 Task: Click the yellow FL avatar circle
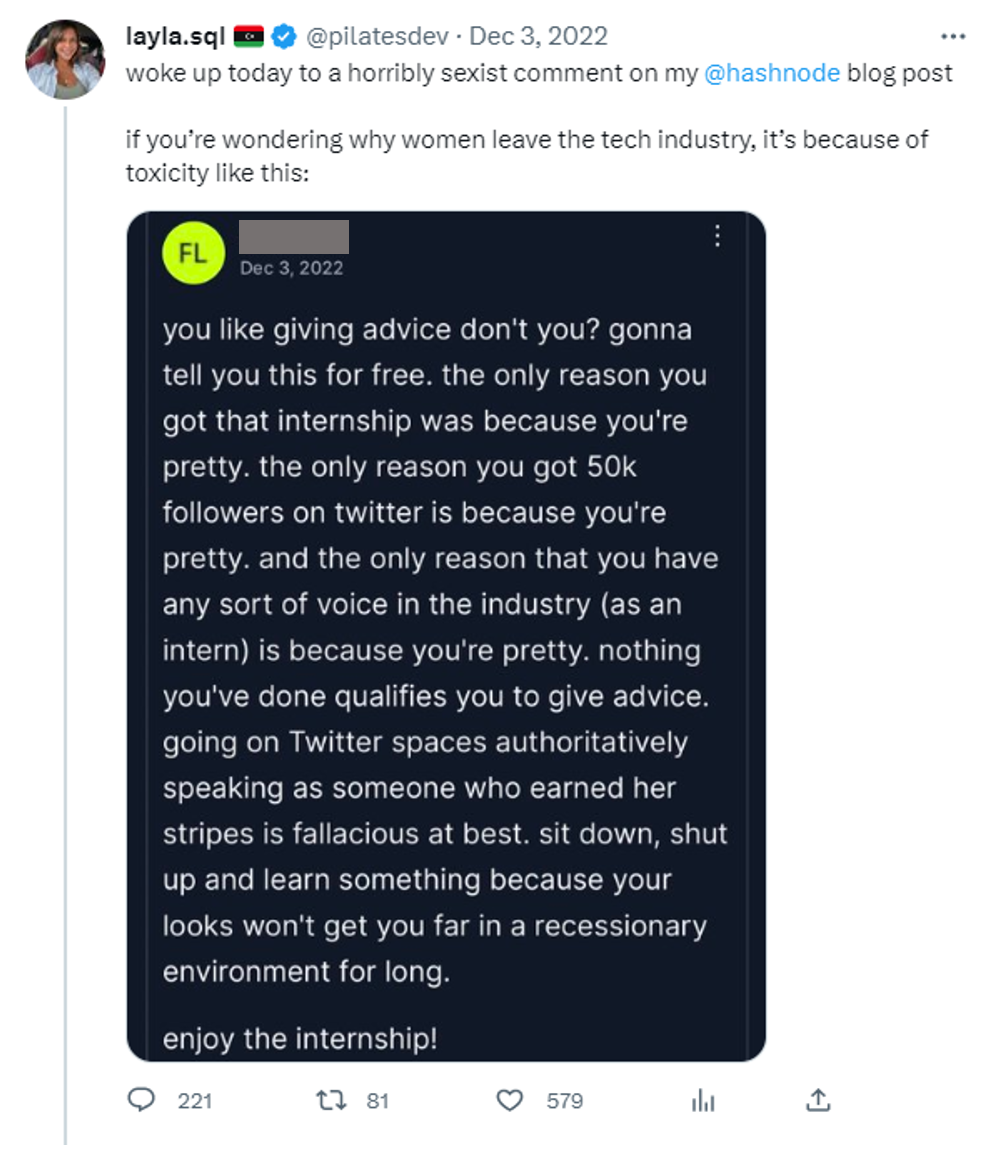[x=194, y=253]
